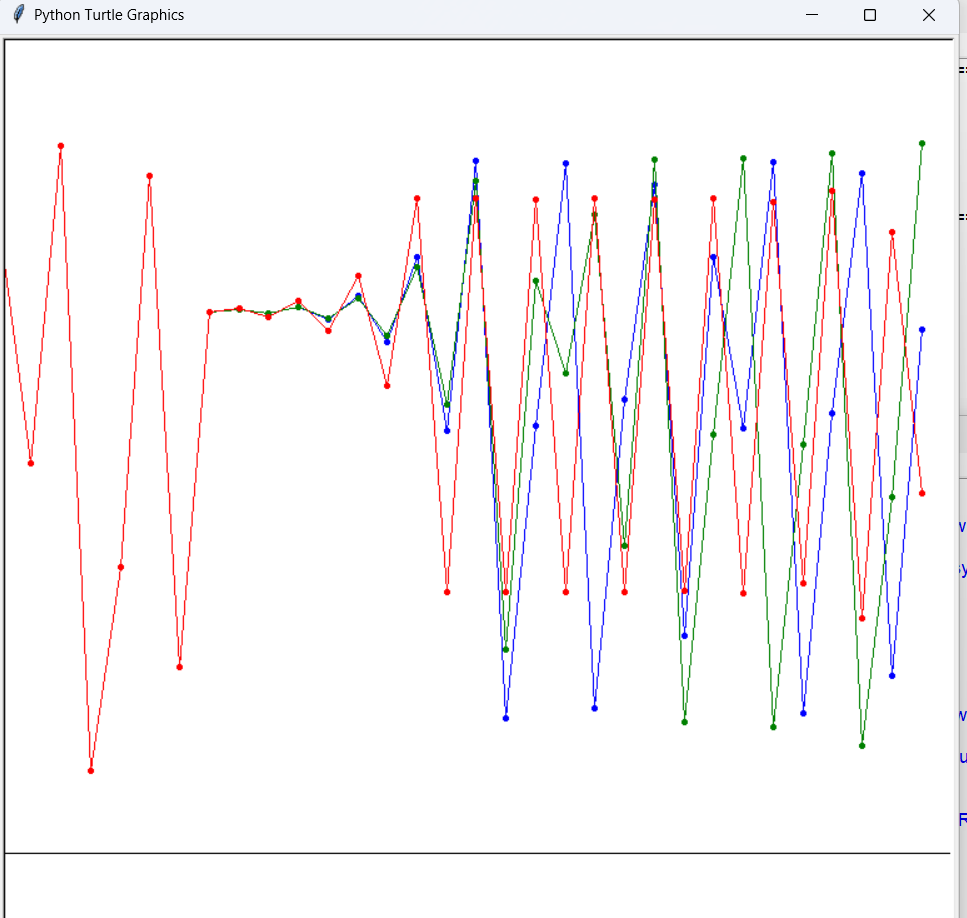
Task: Click the feather icon in the title bar
Action: coord(18,15)
